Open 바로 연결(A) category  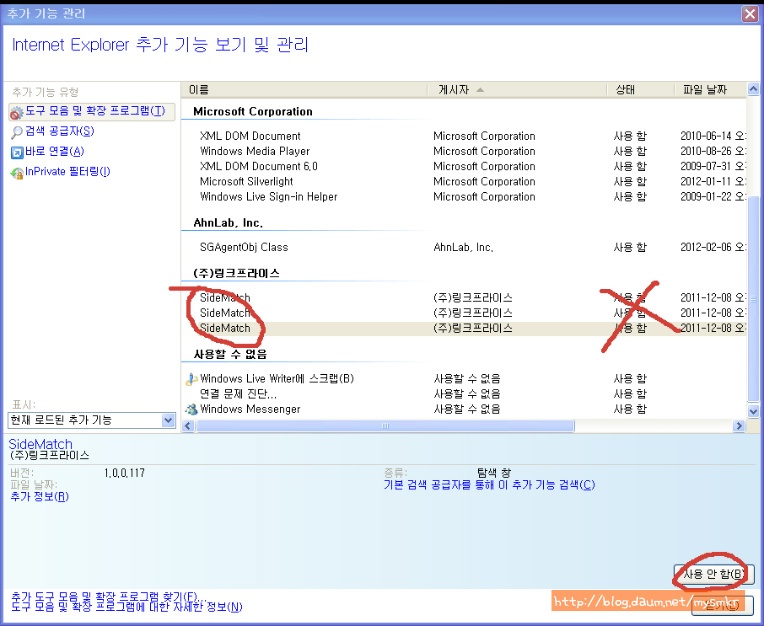pyautogui.click(x=55, y=152)
